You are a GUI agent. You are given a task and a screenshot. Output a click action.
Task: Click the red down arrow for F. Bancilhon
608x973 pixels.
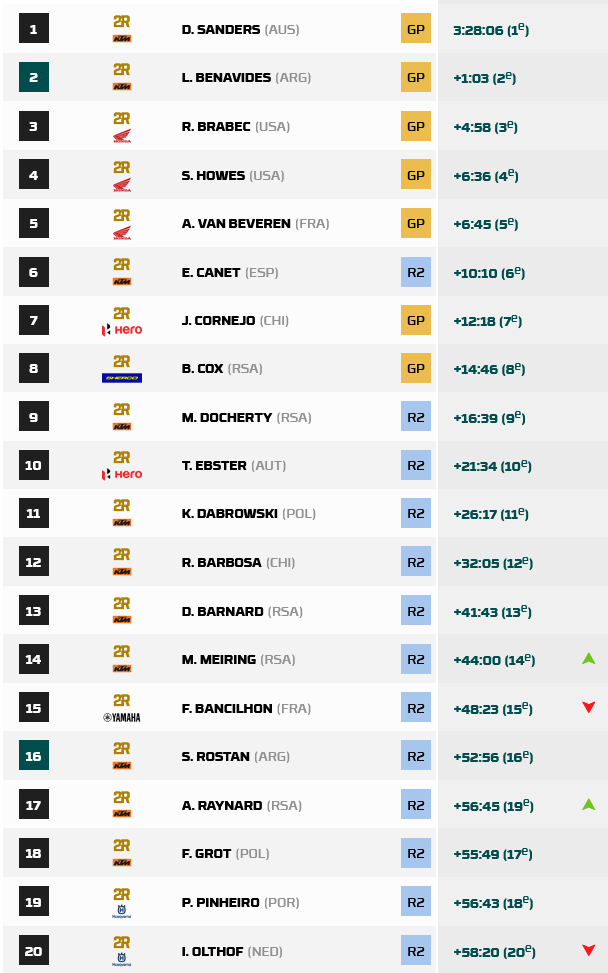(589, 708)
